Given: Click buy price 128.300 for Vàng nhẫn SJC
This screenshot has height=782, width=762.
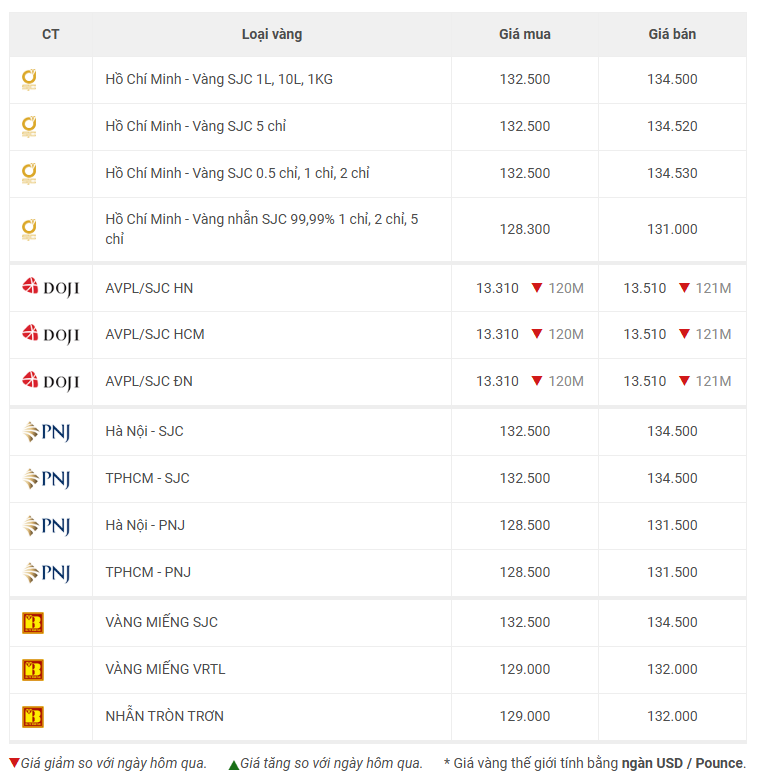Looking at the screenshot, I should coord(525,229).
